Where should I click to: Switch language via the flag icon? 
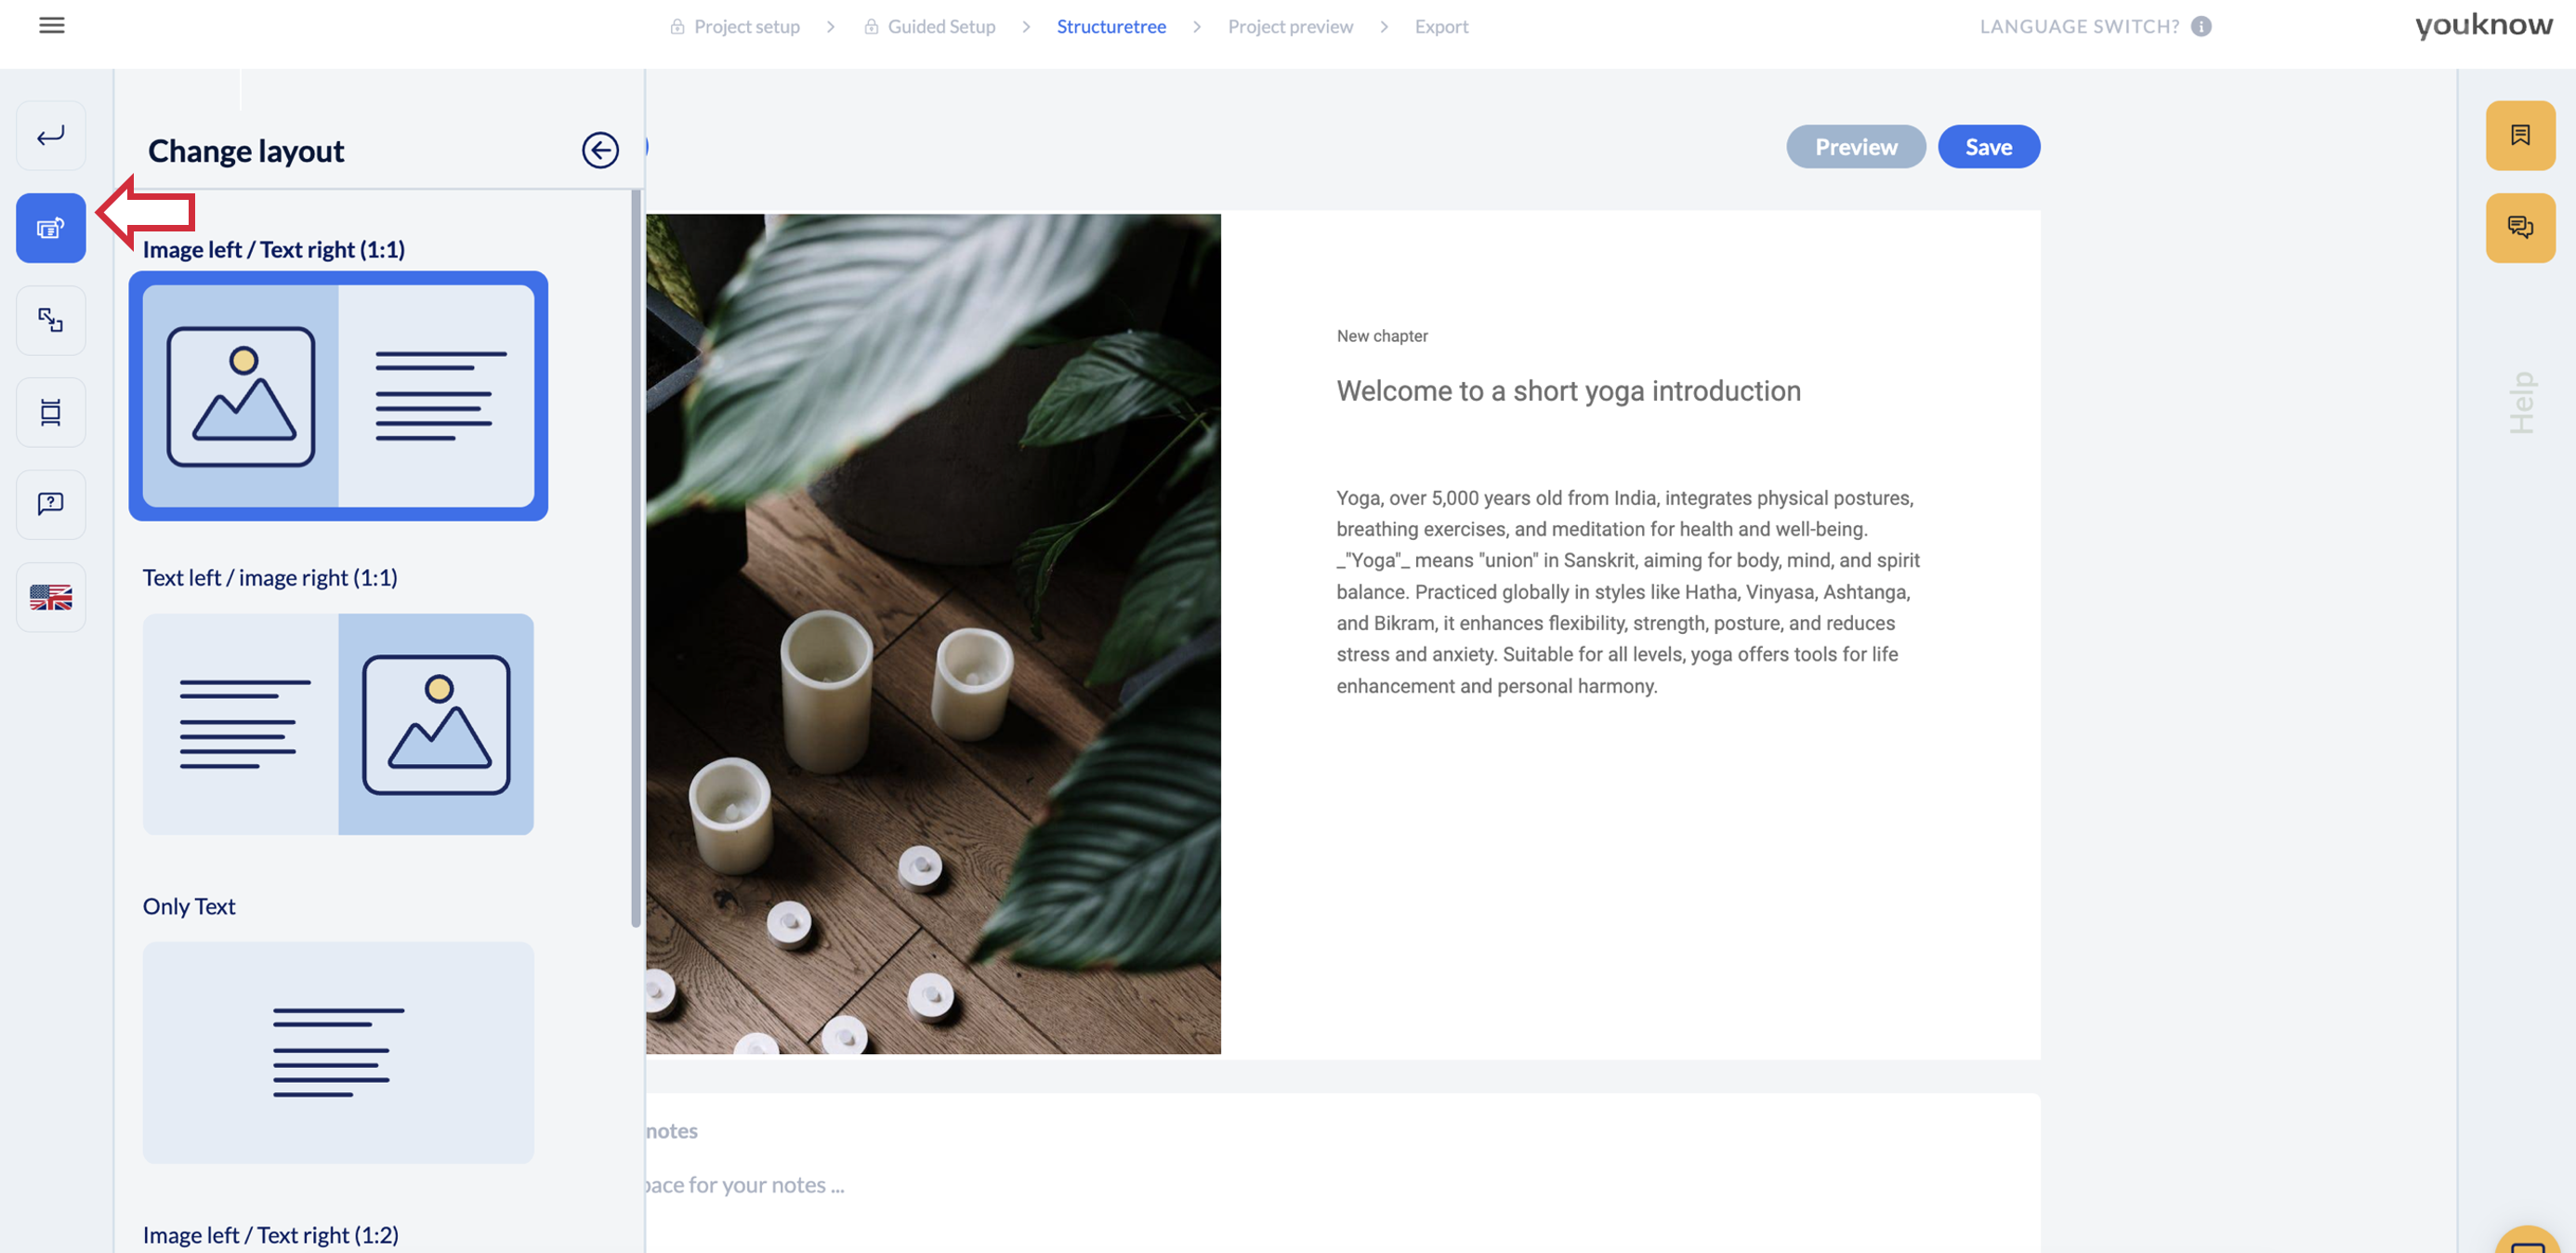coord(51,597)
